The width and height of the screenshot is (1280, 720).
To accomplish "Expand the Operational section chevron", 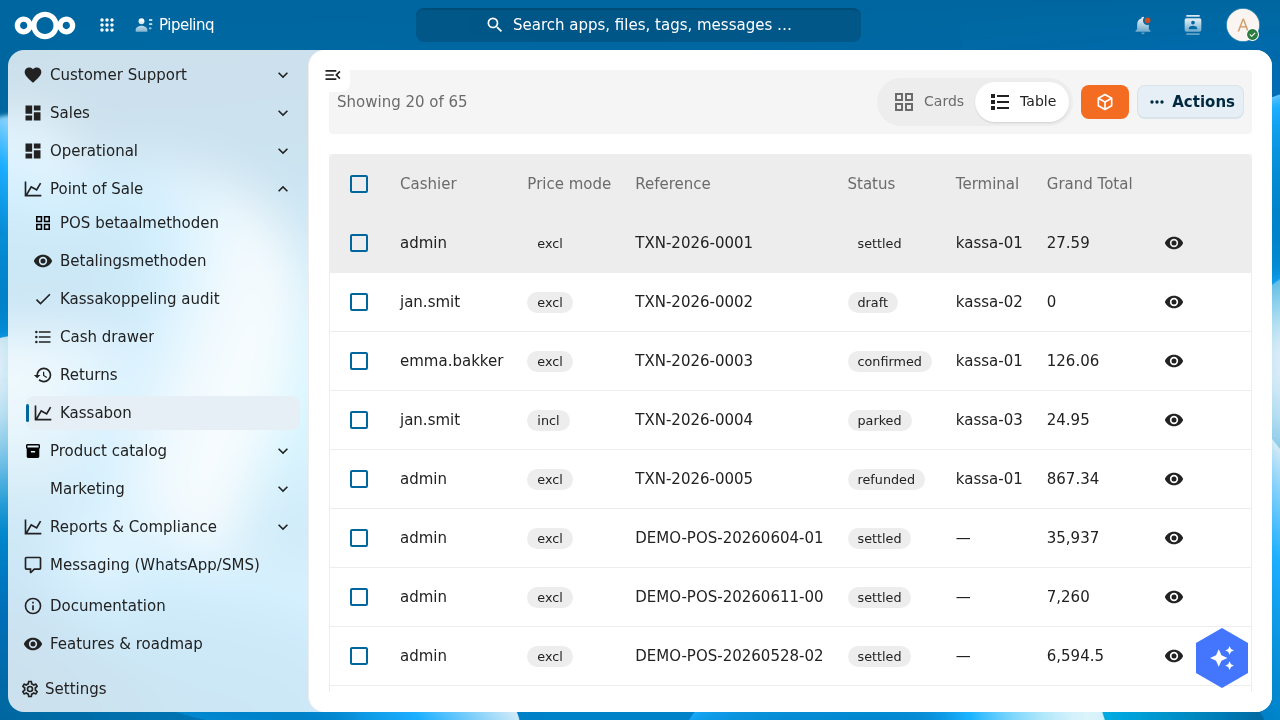I will (283, 151).
